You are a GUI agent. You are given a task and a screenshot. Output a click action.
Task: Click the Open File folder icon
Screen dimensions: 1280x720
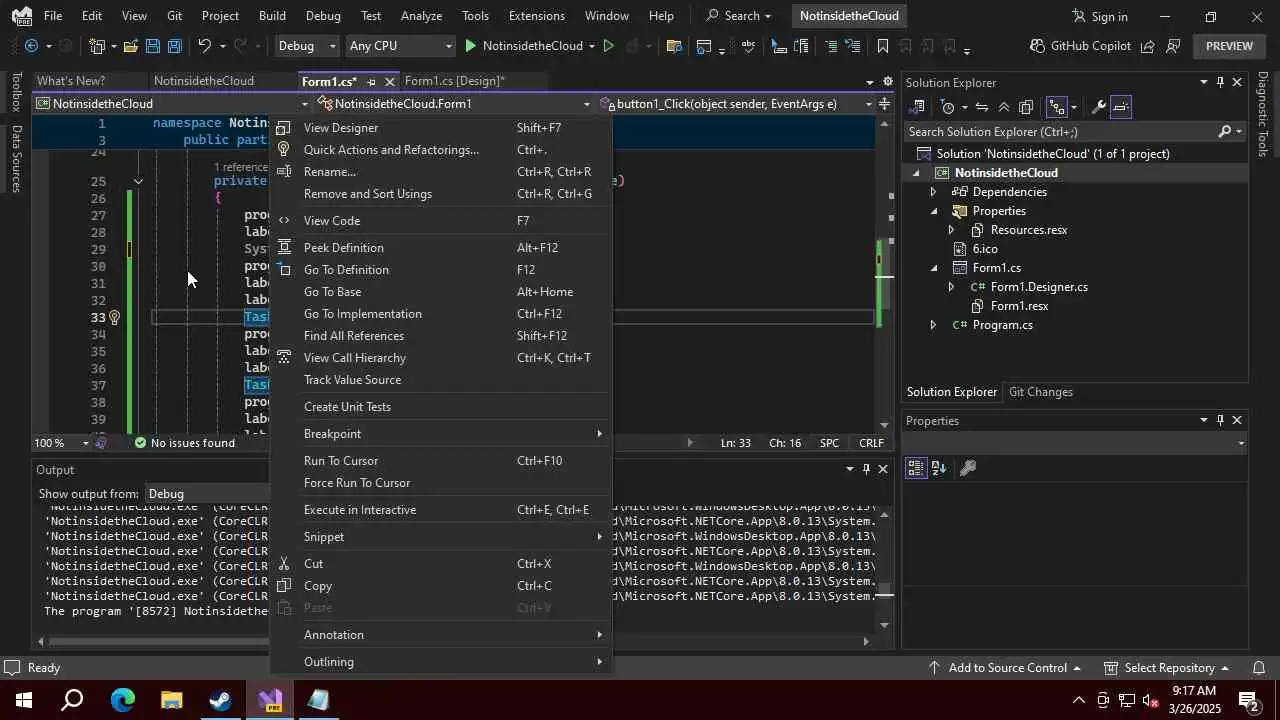130,46
